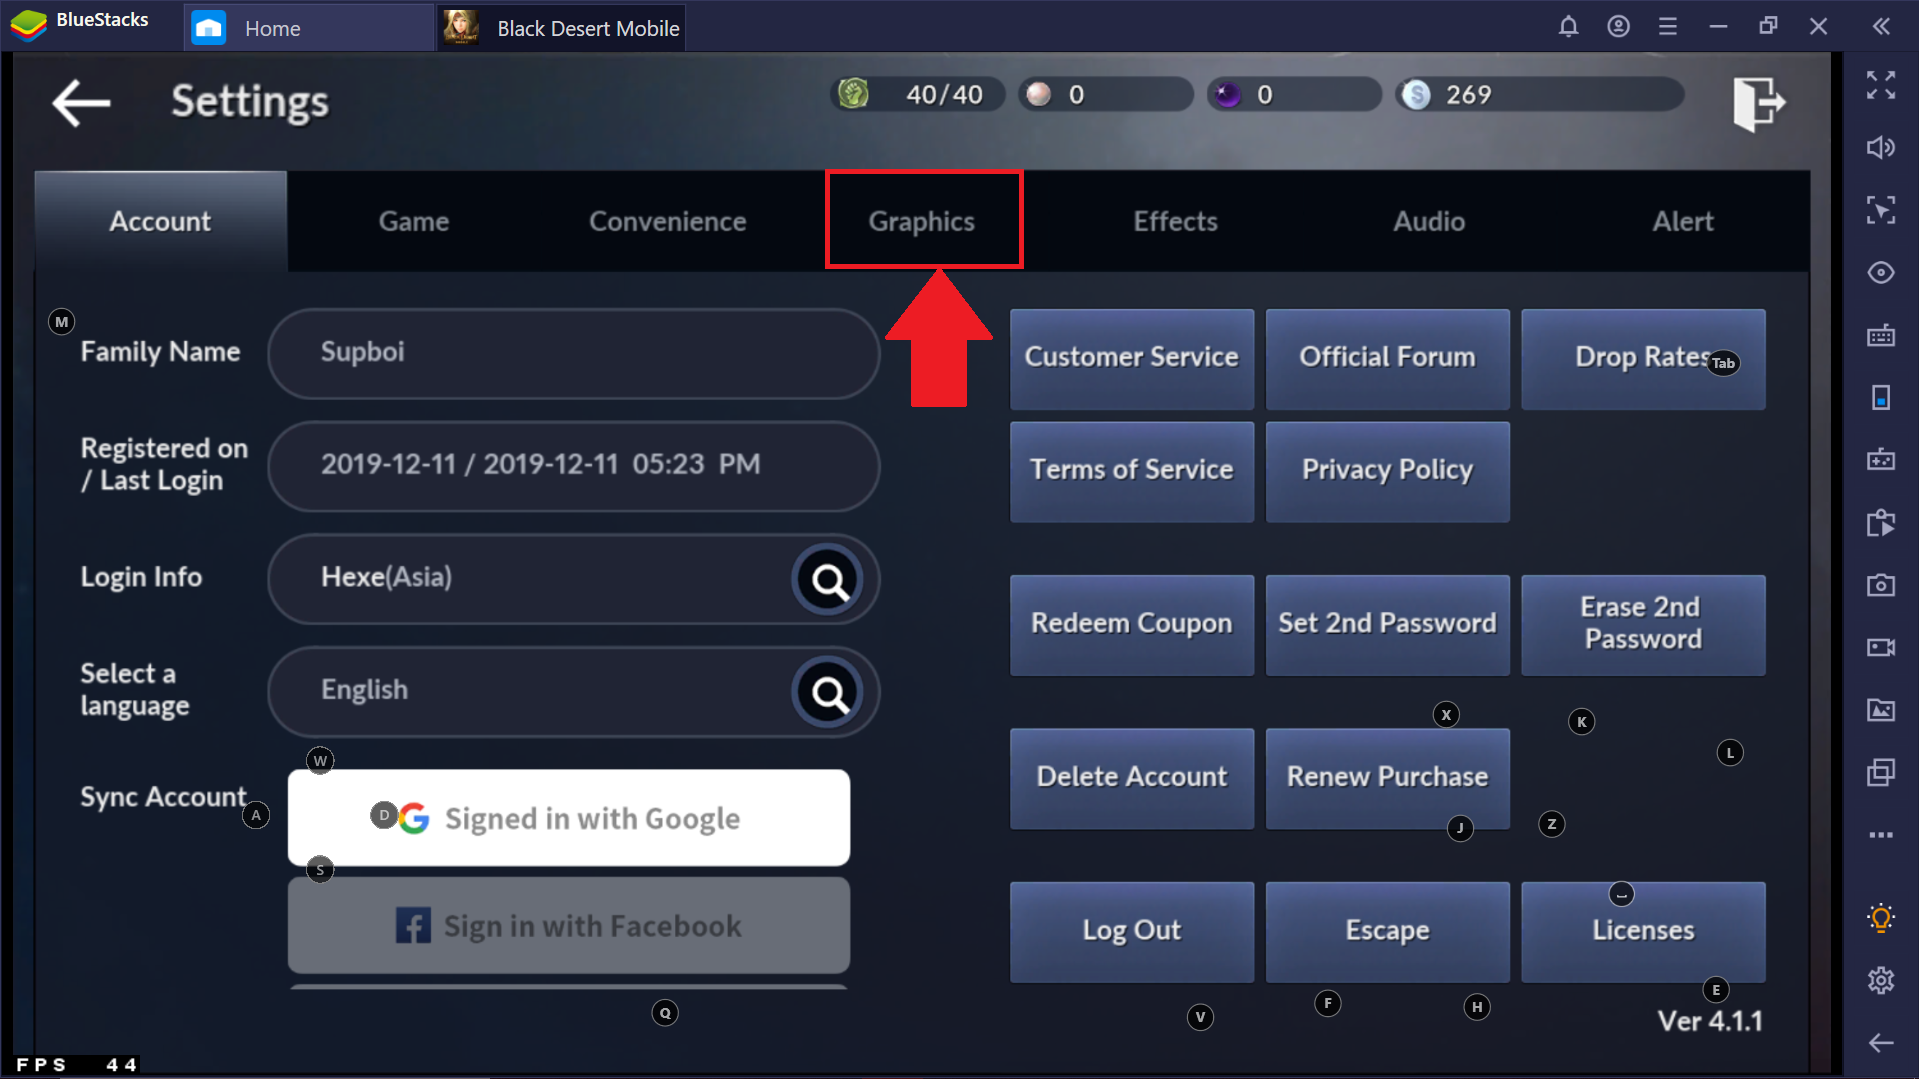Open the macro recorder icon
Image resolution: width=1919 pixels, height=1079 pixels.
(x=1881, y=459)
